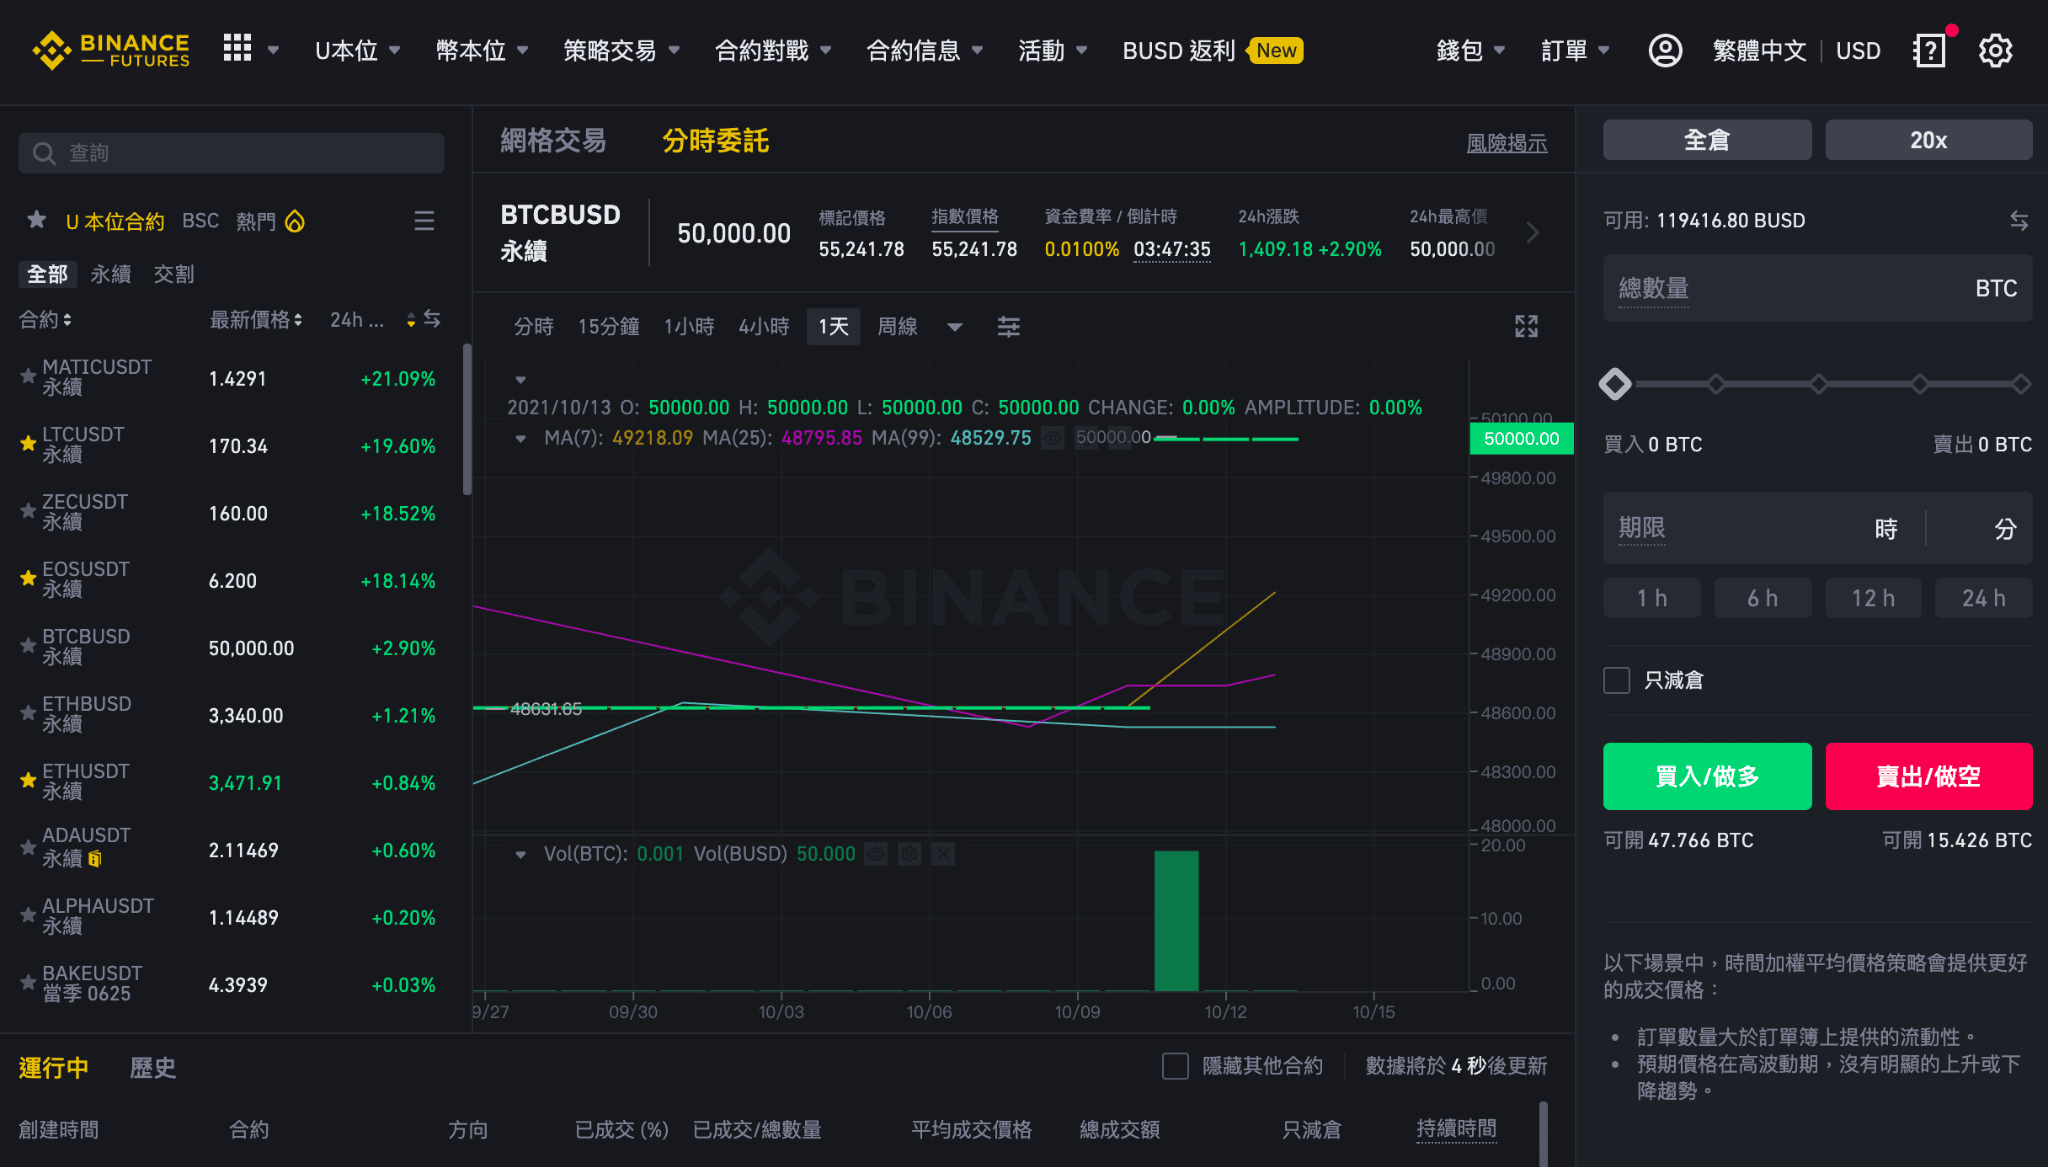Unfavorite the LTCUSDT contract star
Image resolution: width=2048 pixels, height=1167 pixels.
[x=28, y=443]
